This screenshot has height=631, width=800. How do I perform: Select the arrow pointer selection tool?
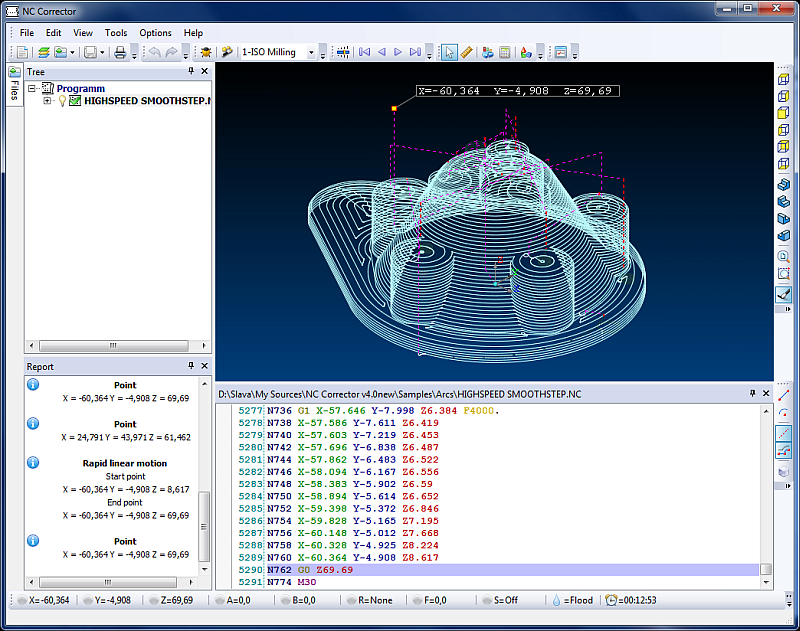pyautogui.click(x=450, y=52)
